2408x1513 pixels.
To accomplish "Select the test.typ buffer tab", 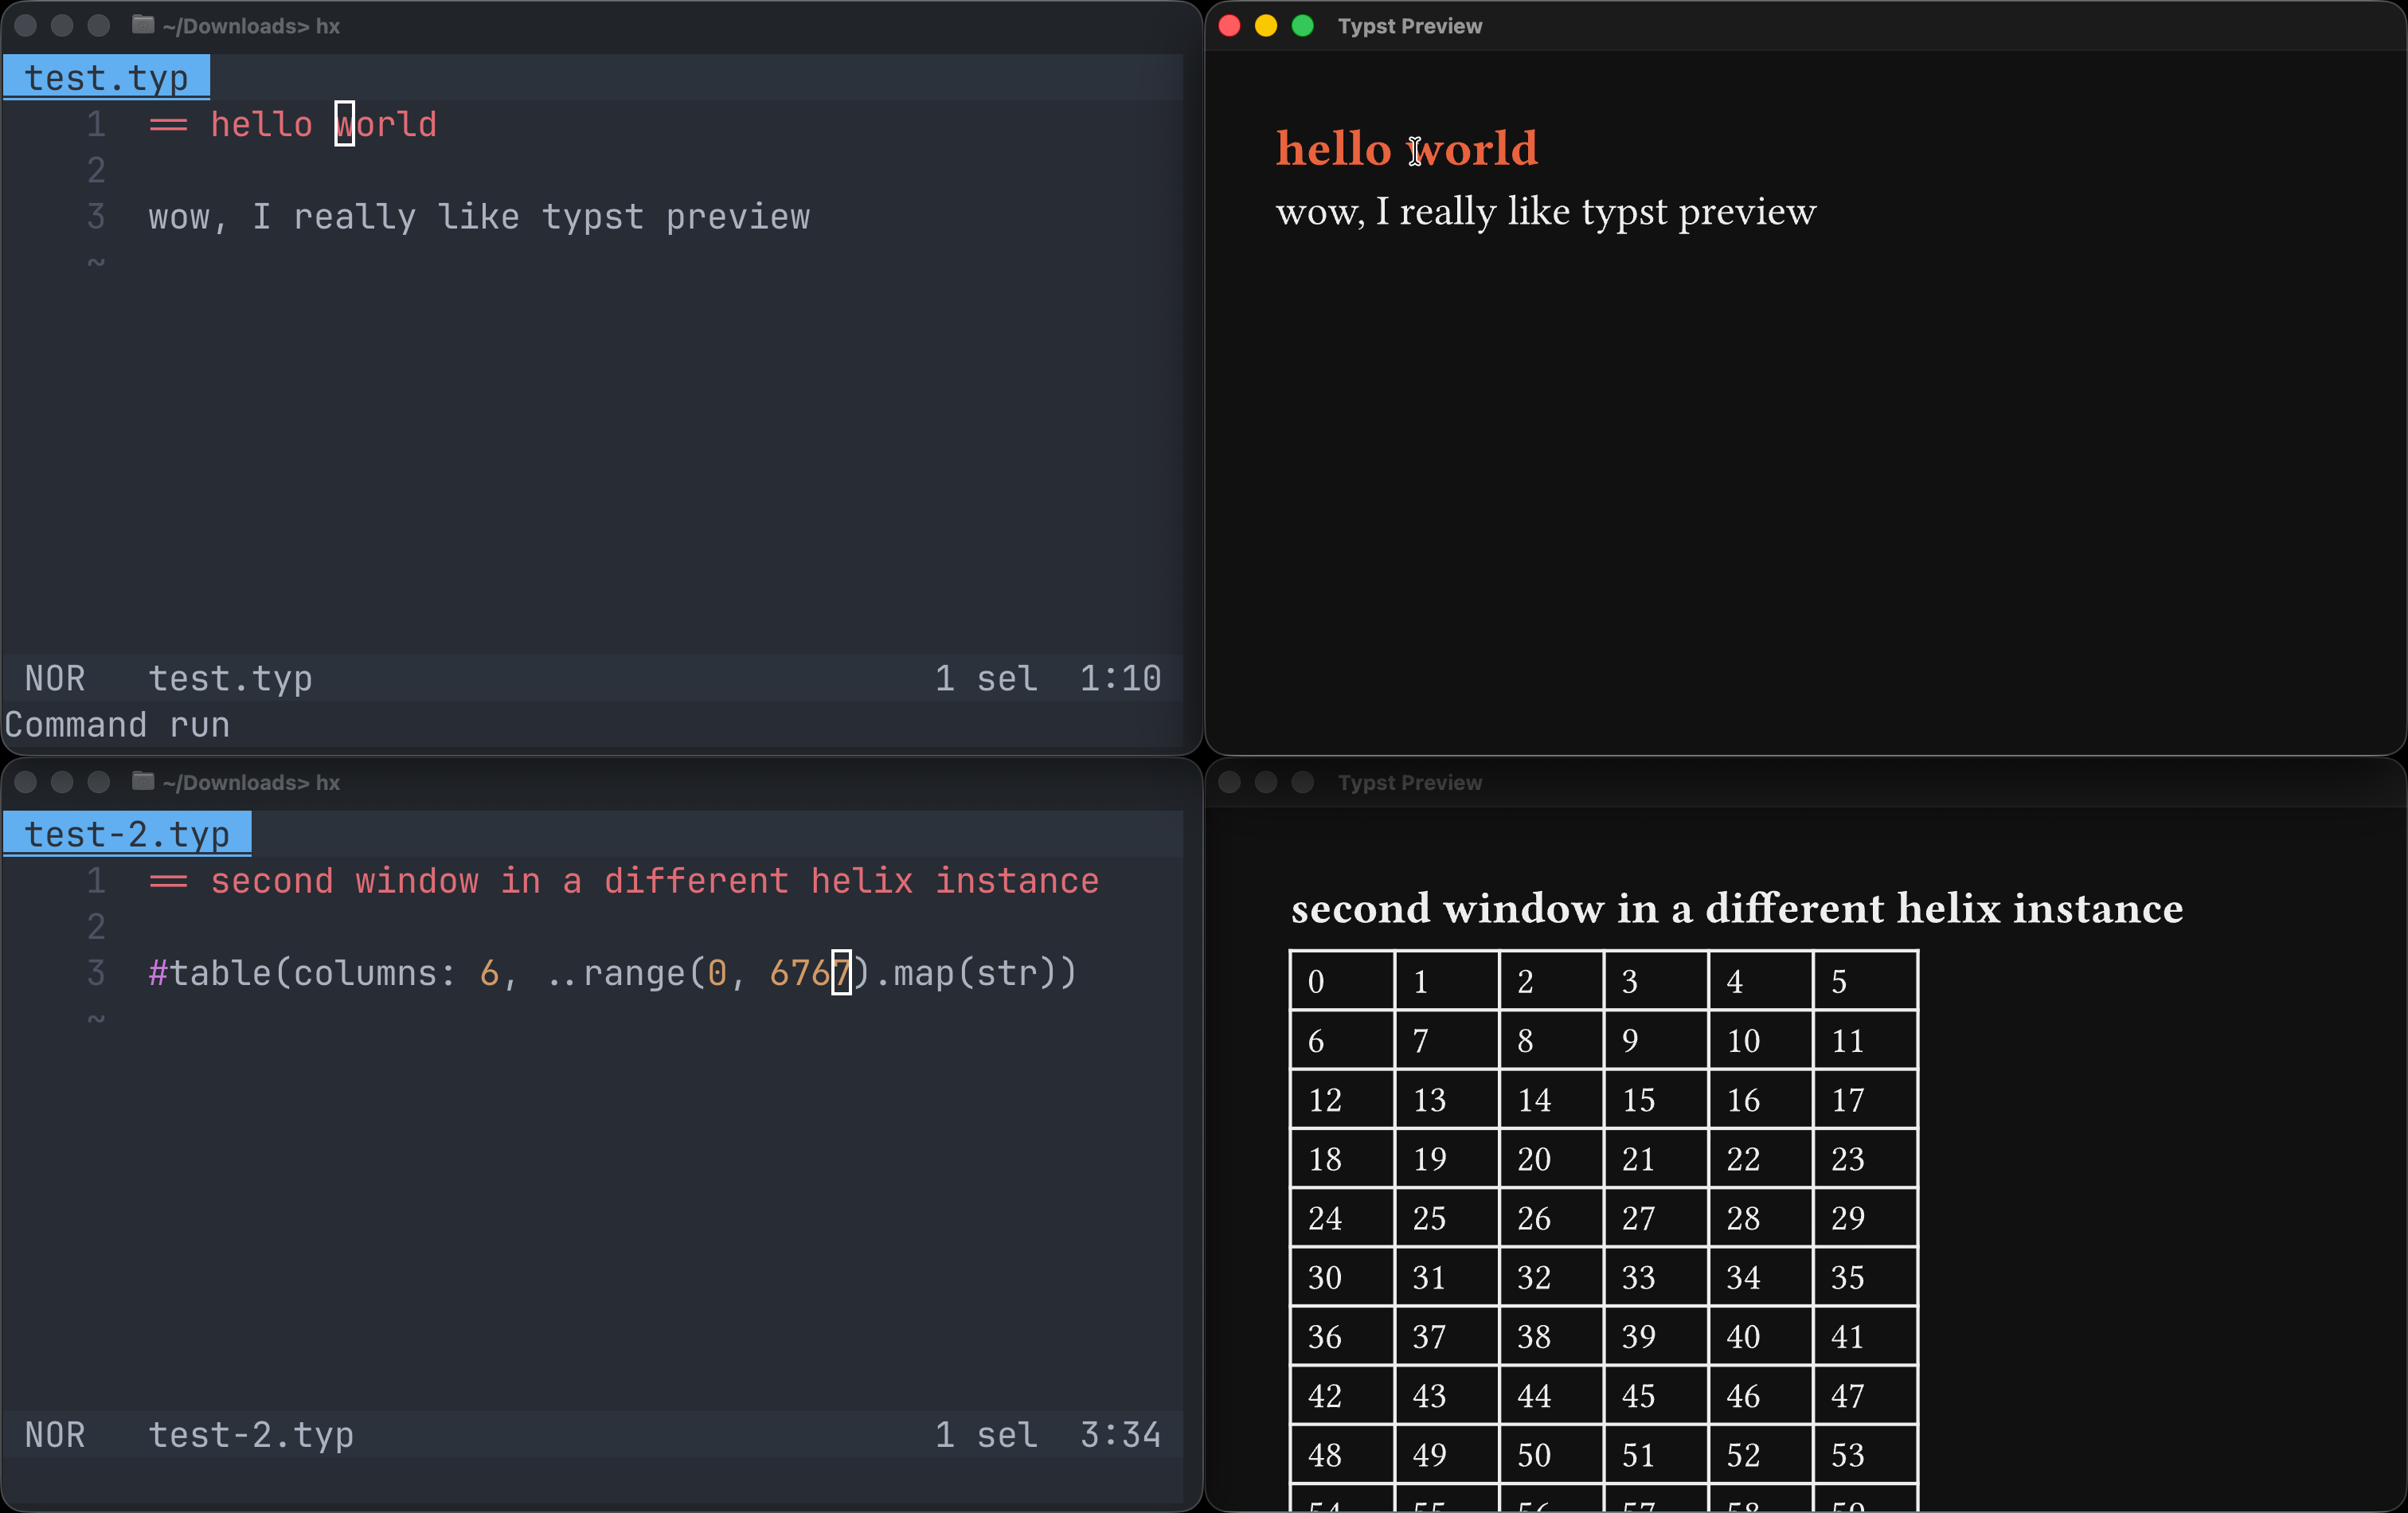I will [x=106, y=77].
